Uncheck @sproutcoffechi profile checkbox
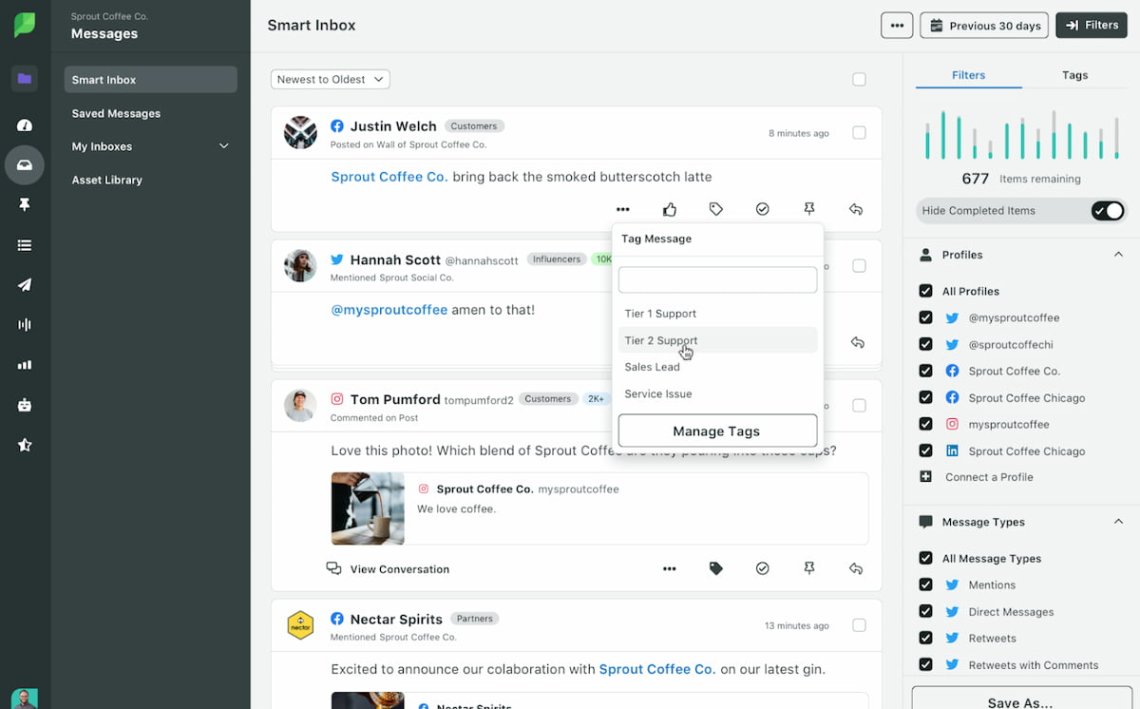 tap(926, 345)
